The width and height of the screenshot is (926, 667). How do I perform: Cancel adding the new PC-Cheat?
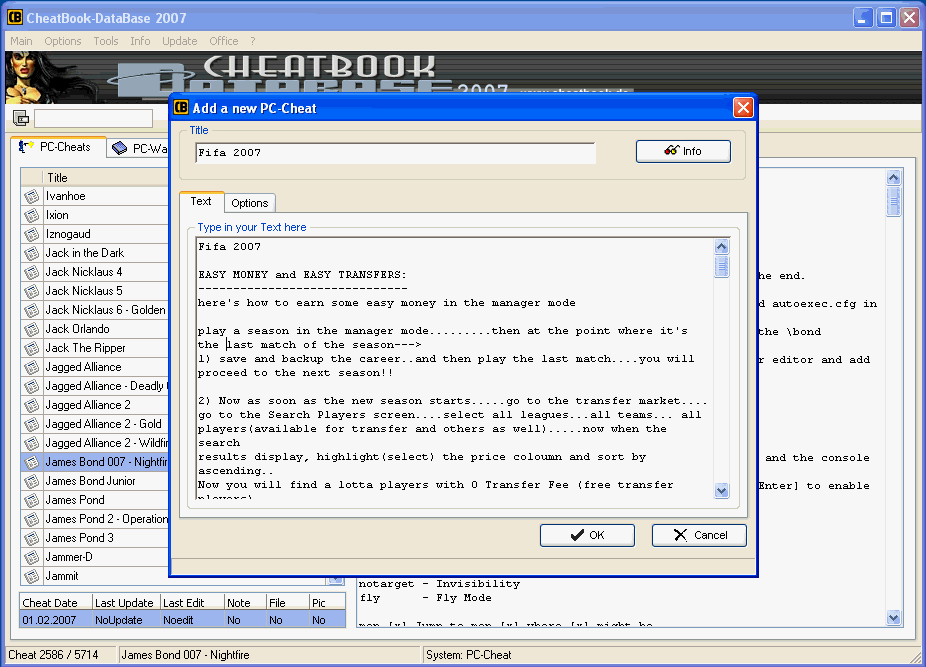[x=699, y=535]
